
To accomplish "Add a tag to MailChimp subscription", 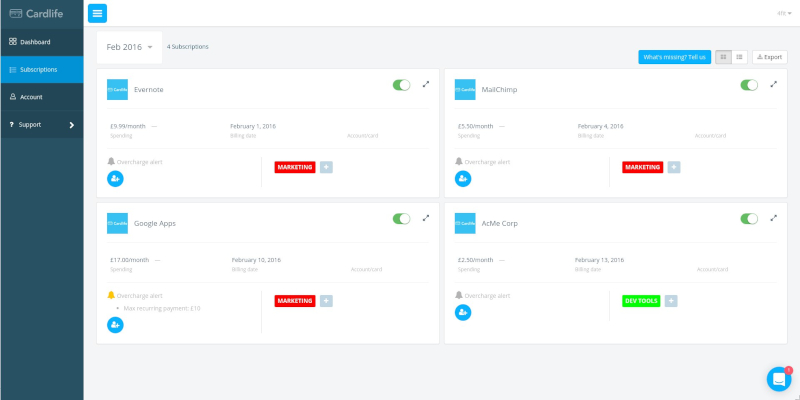I will 674,167.
